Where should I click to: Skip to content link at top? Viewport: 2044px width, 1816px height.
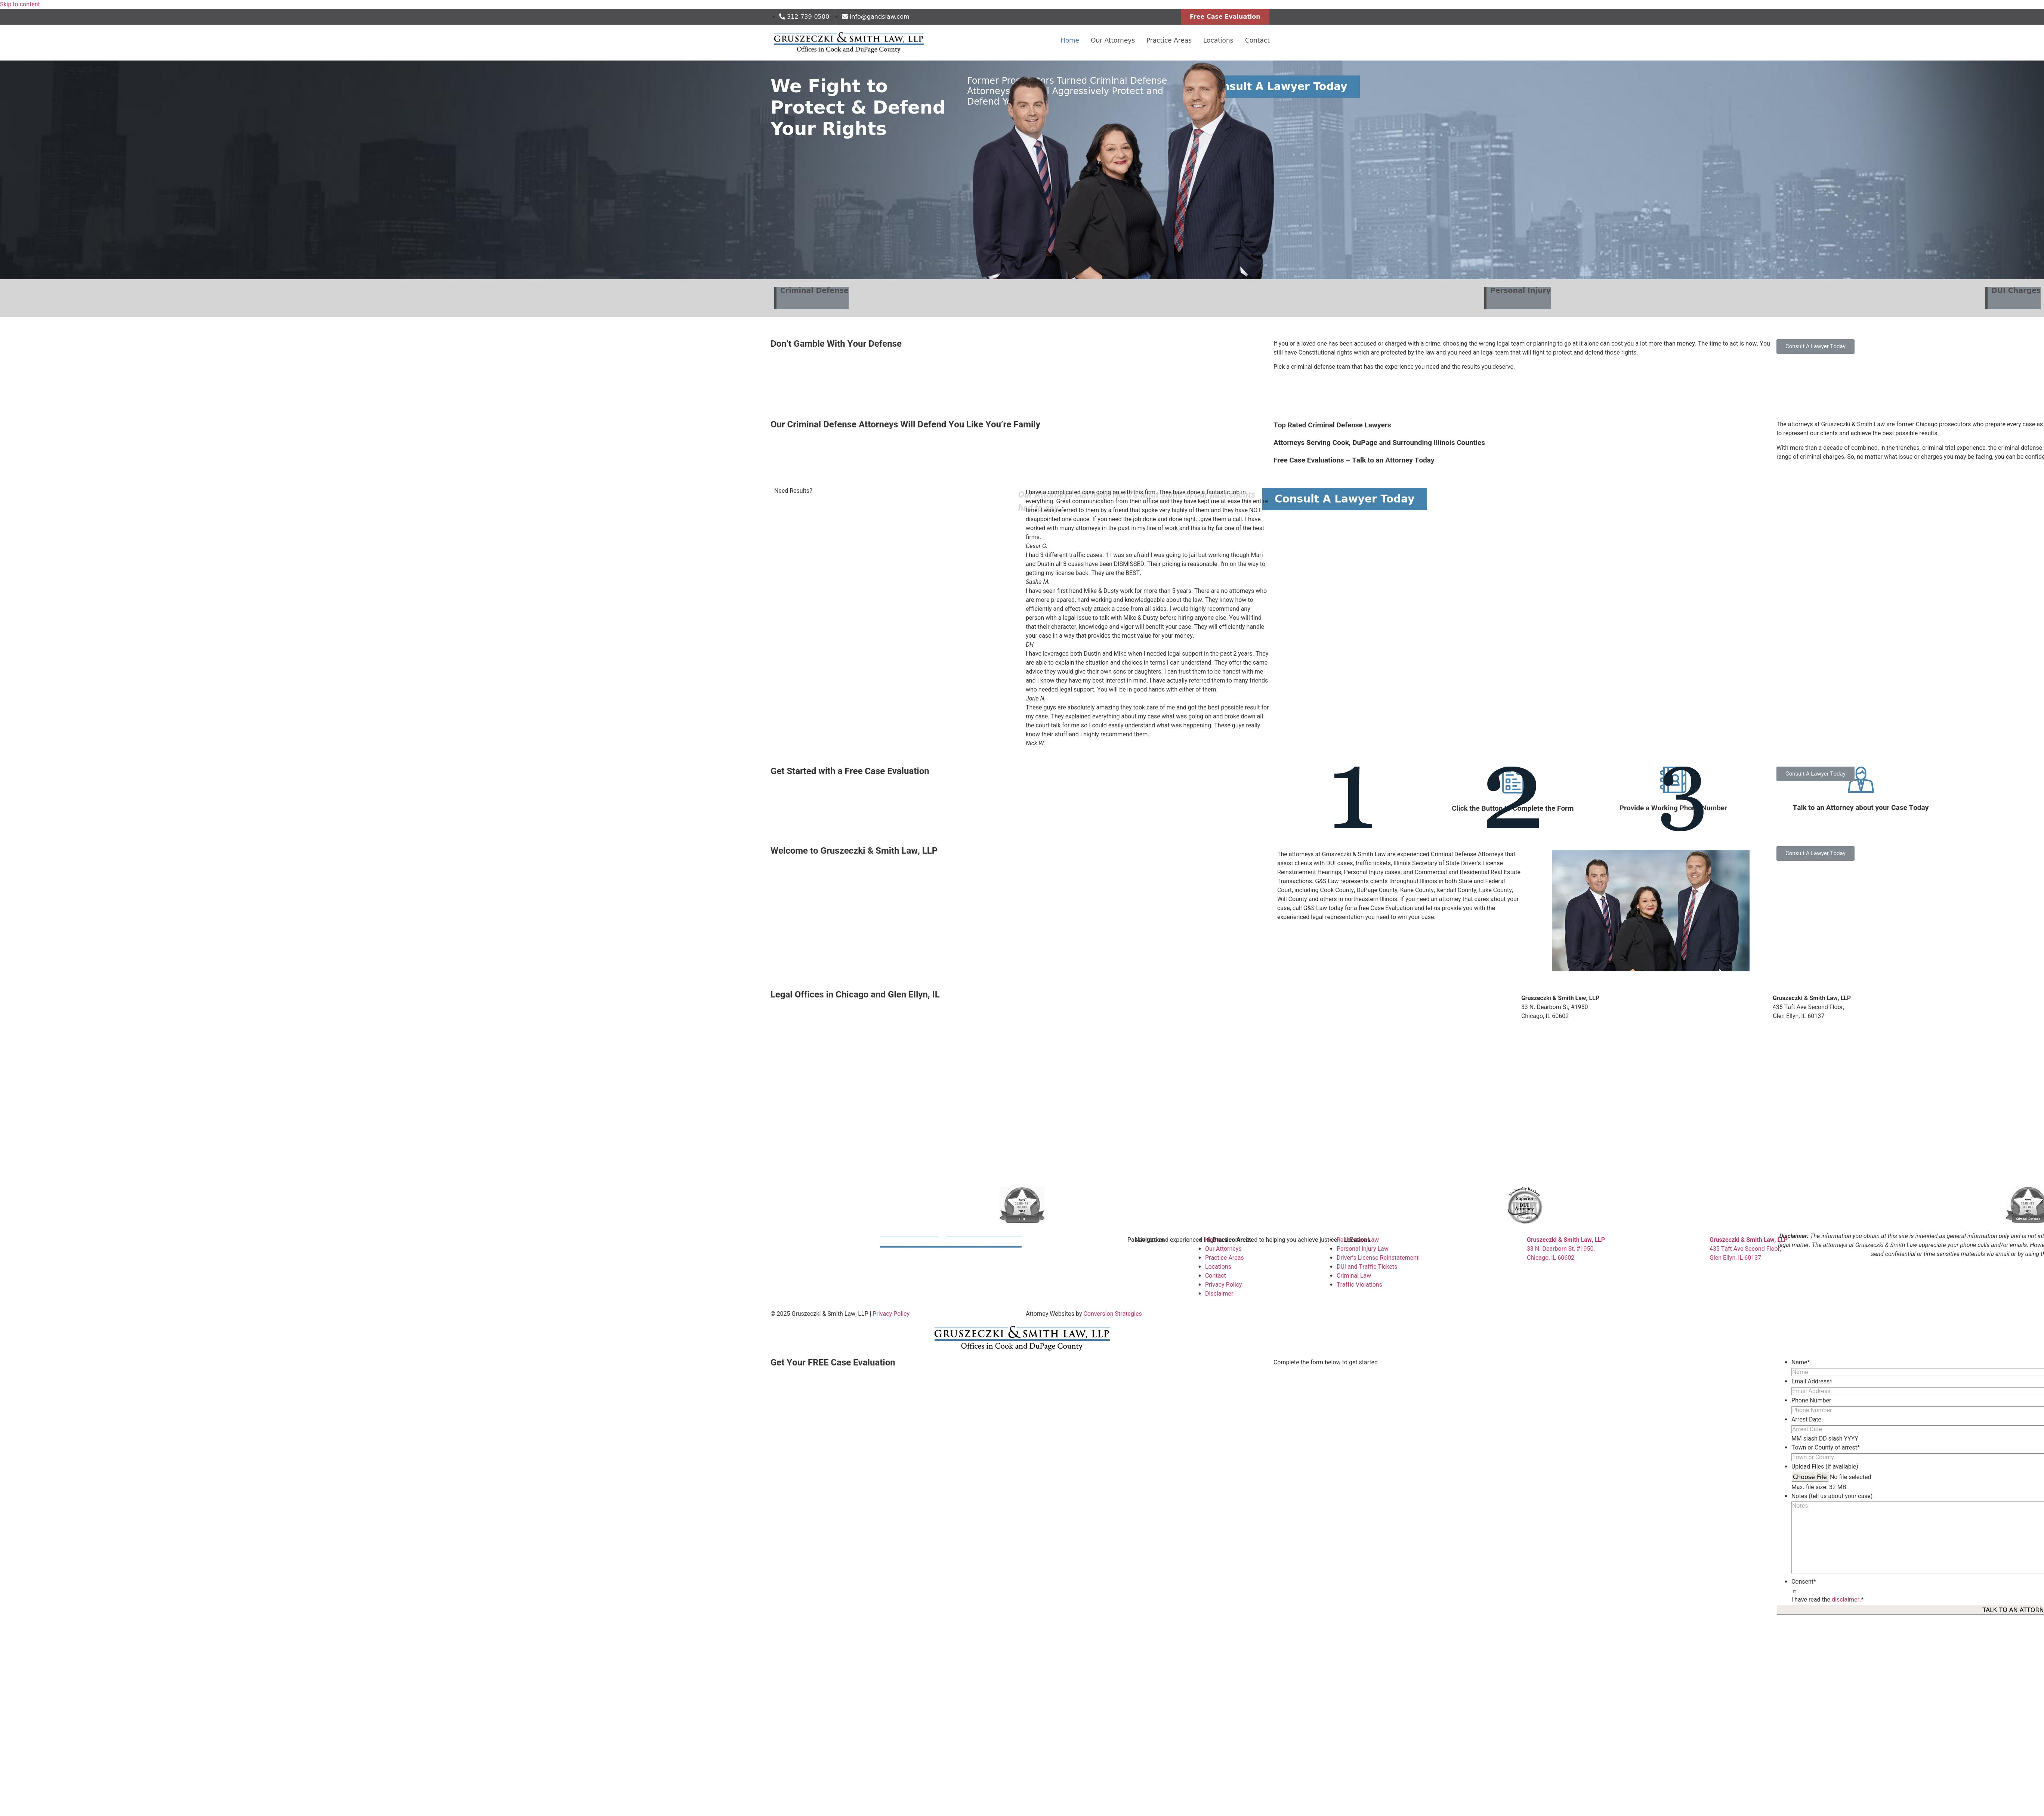pos(20,4)
